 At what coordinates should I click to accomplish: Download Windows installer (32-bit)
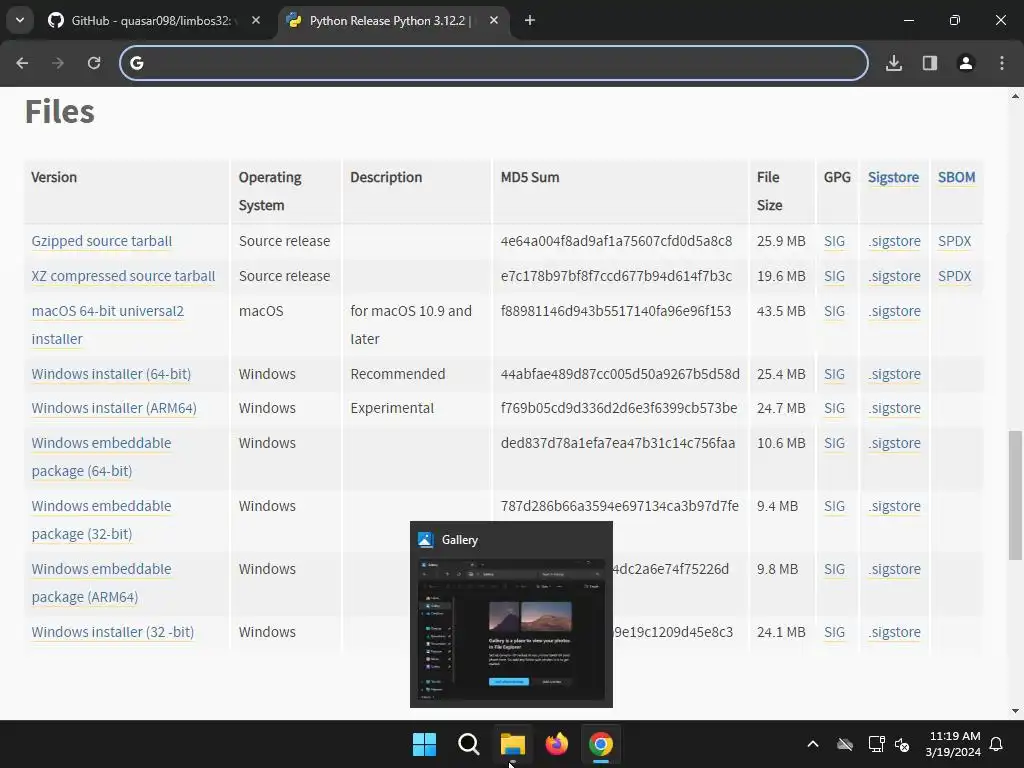112,632
